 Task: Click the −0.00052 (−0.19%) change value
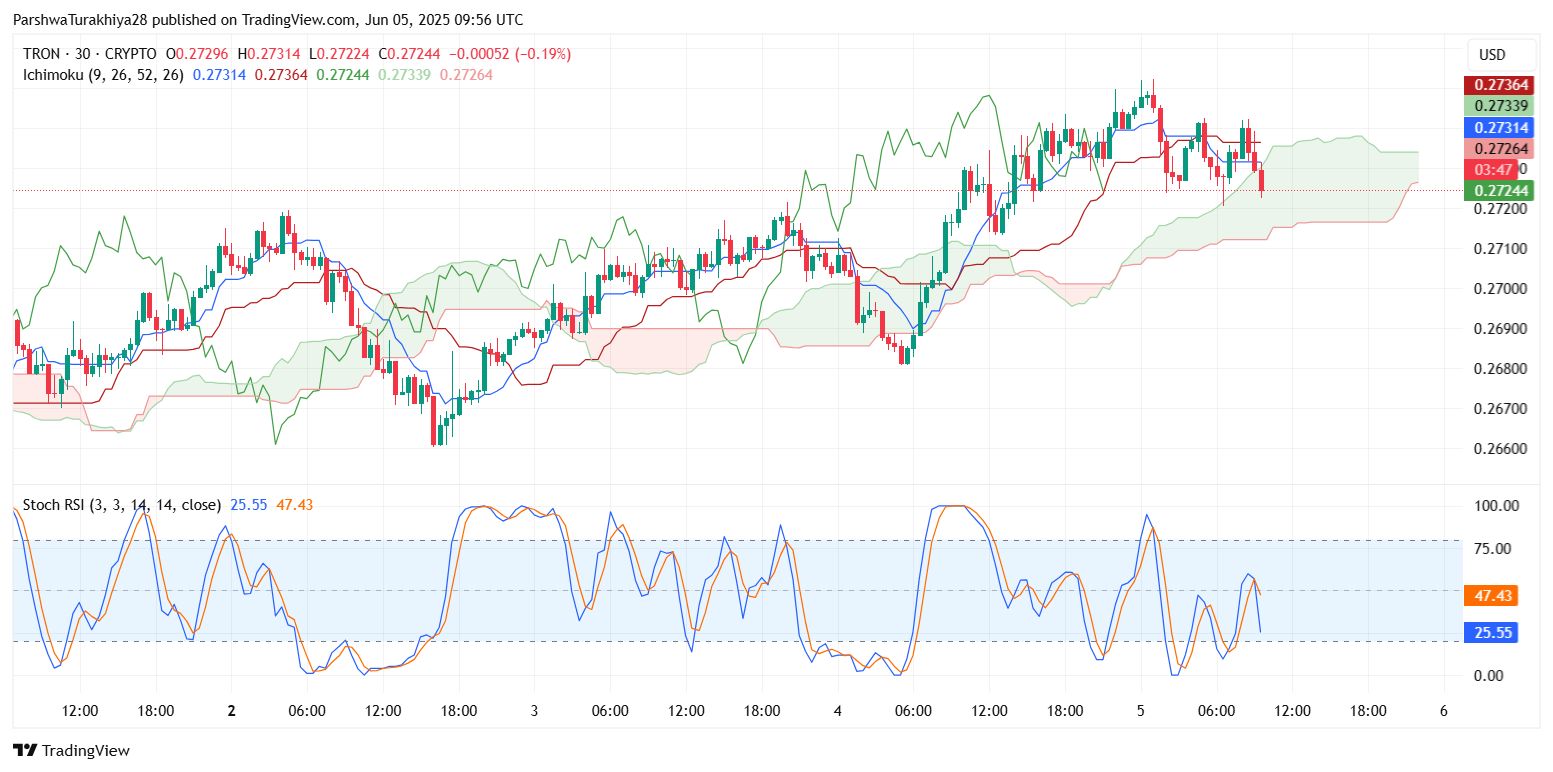tap(514, 54)
